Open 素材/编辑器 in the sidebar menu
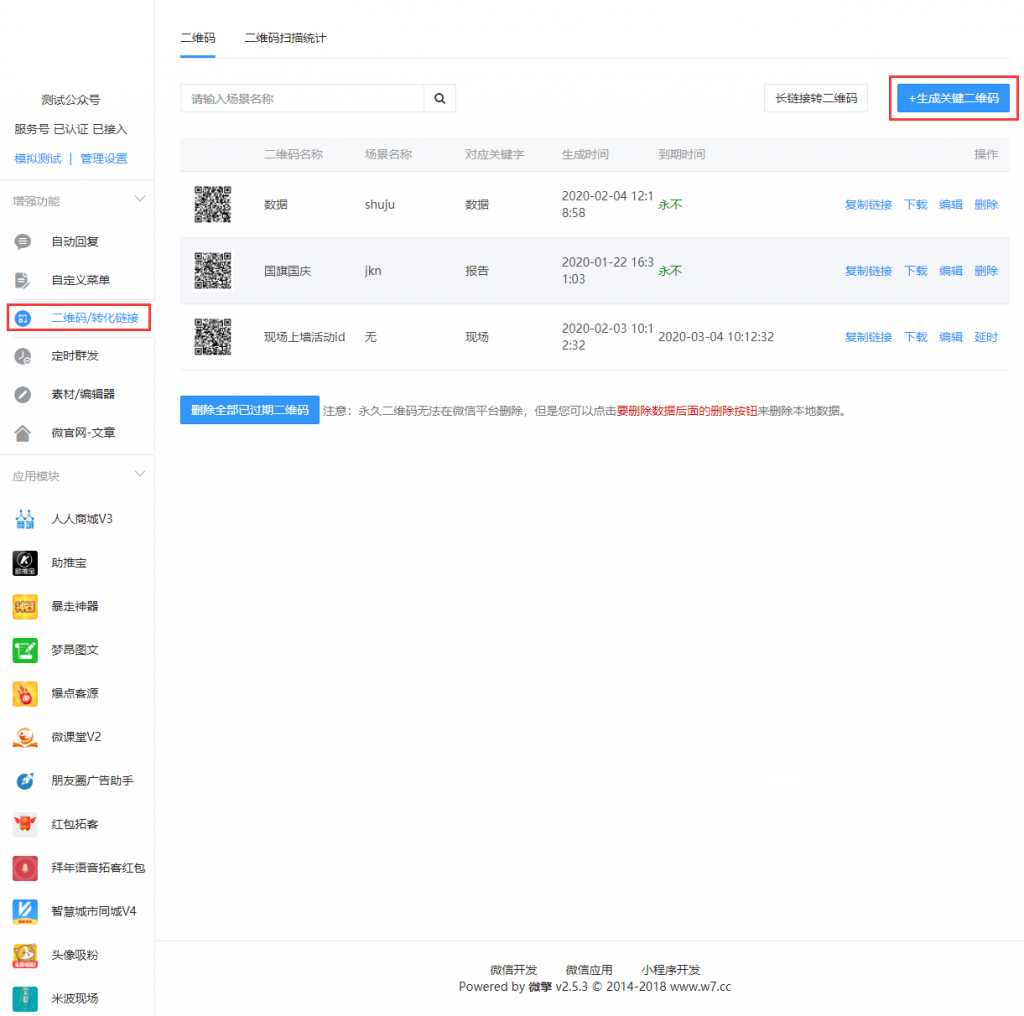 point(83,394)
